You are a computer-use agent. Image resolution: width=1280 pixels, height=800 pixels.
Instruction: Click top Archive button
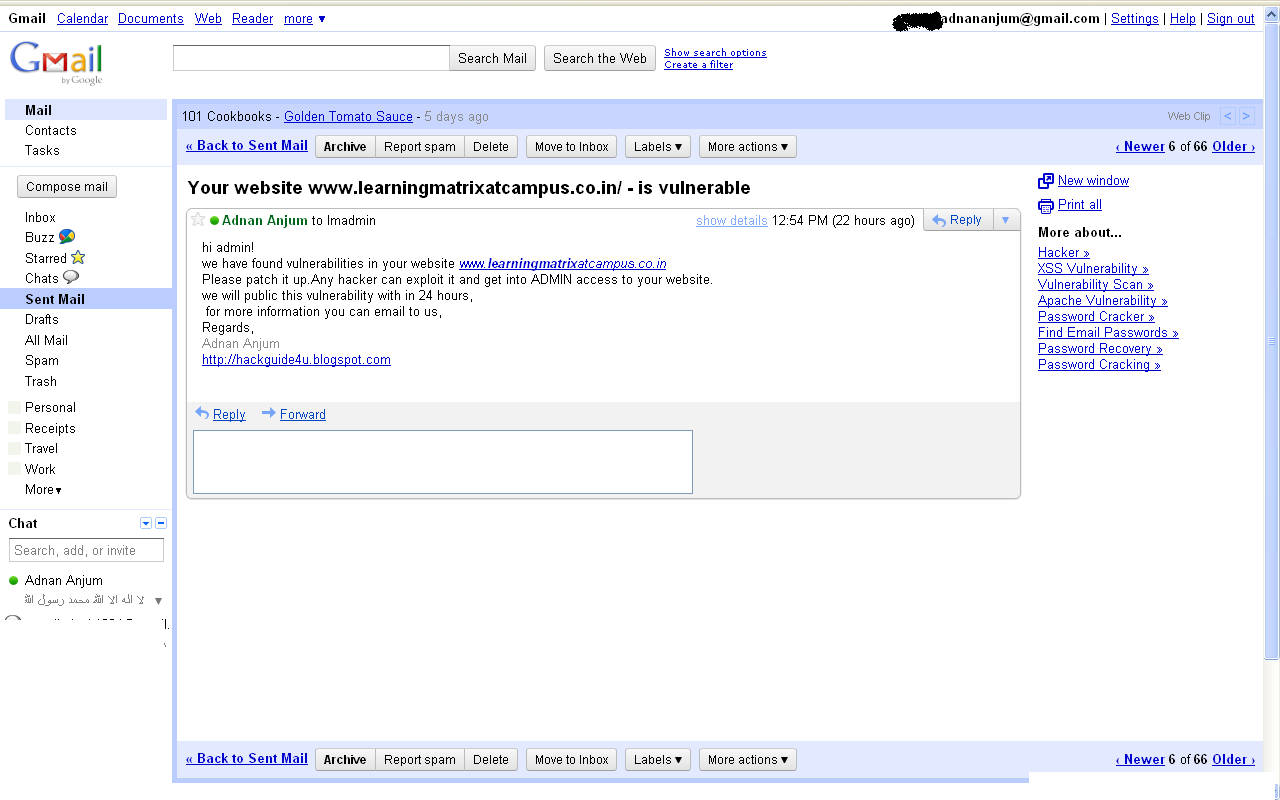345,147
